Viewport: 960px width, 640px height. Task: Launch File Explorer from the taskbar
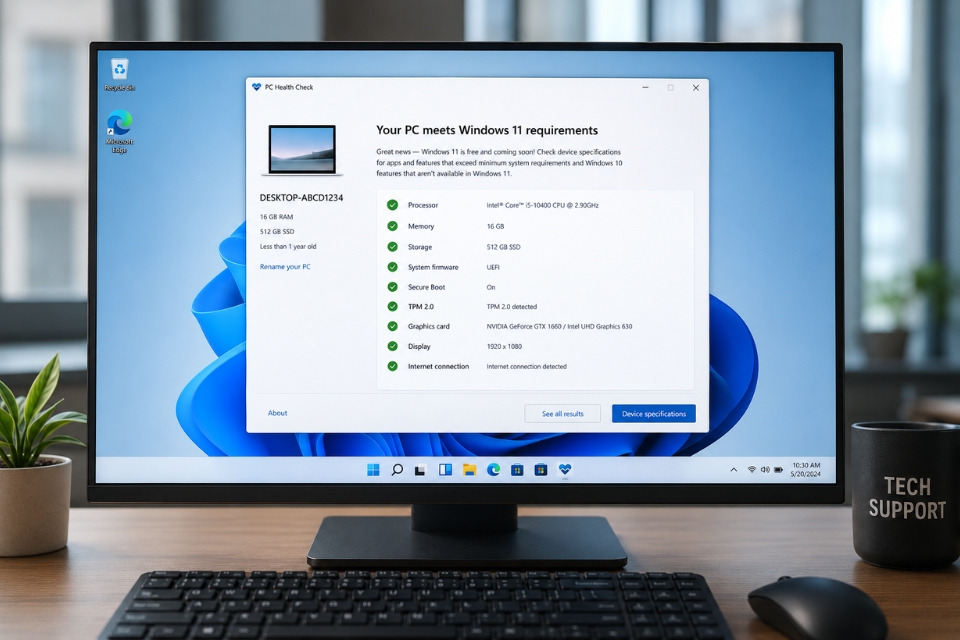[470, 470]
